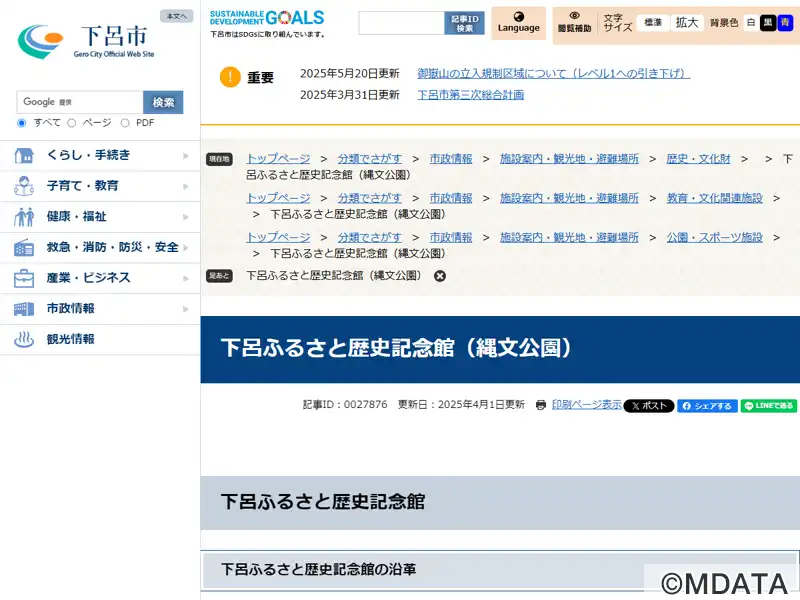Expand the くらし・手続き menu arrow
The width and height of the screenshot is (800, 600).
pos(186,156)
